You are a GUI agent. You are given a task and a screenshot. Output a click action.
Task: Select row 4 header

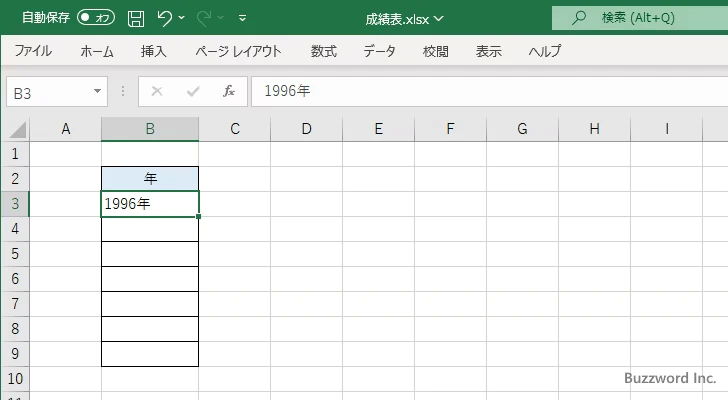coord(15,229)
